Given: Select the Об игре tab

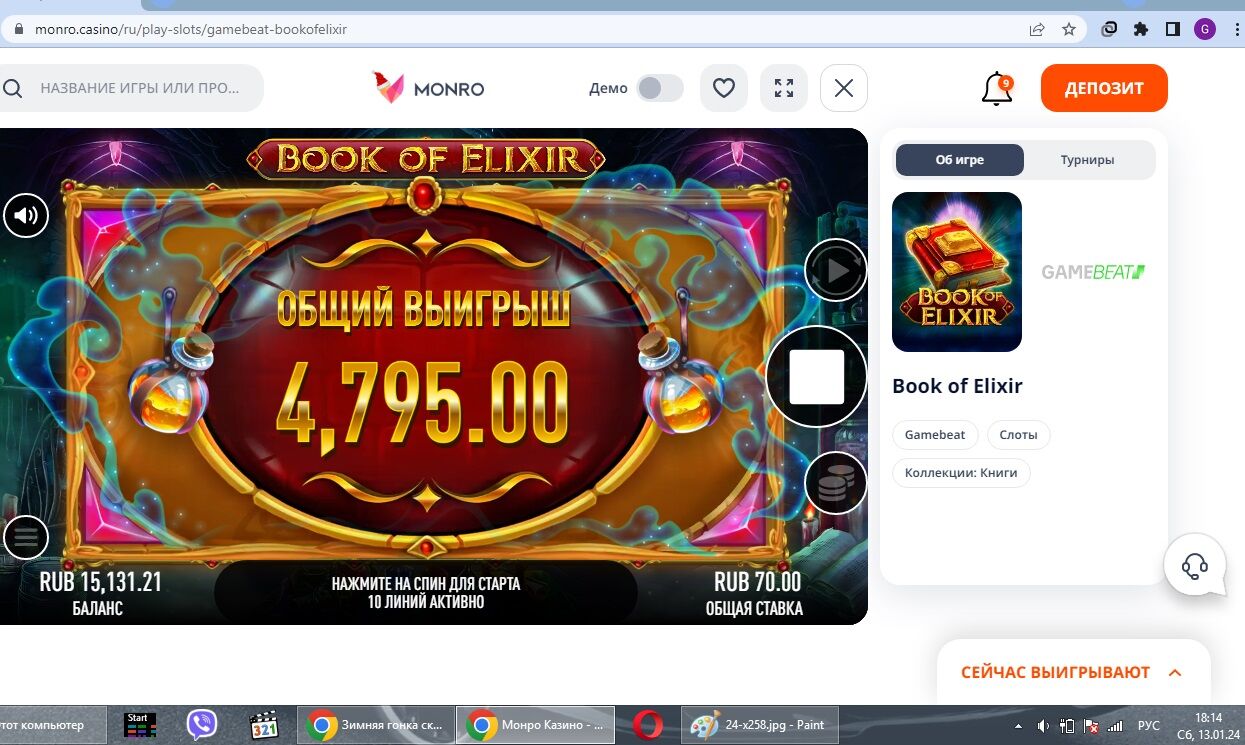Looking at the screenshot, I should click(960, 160).
